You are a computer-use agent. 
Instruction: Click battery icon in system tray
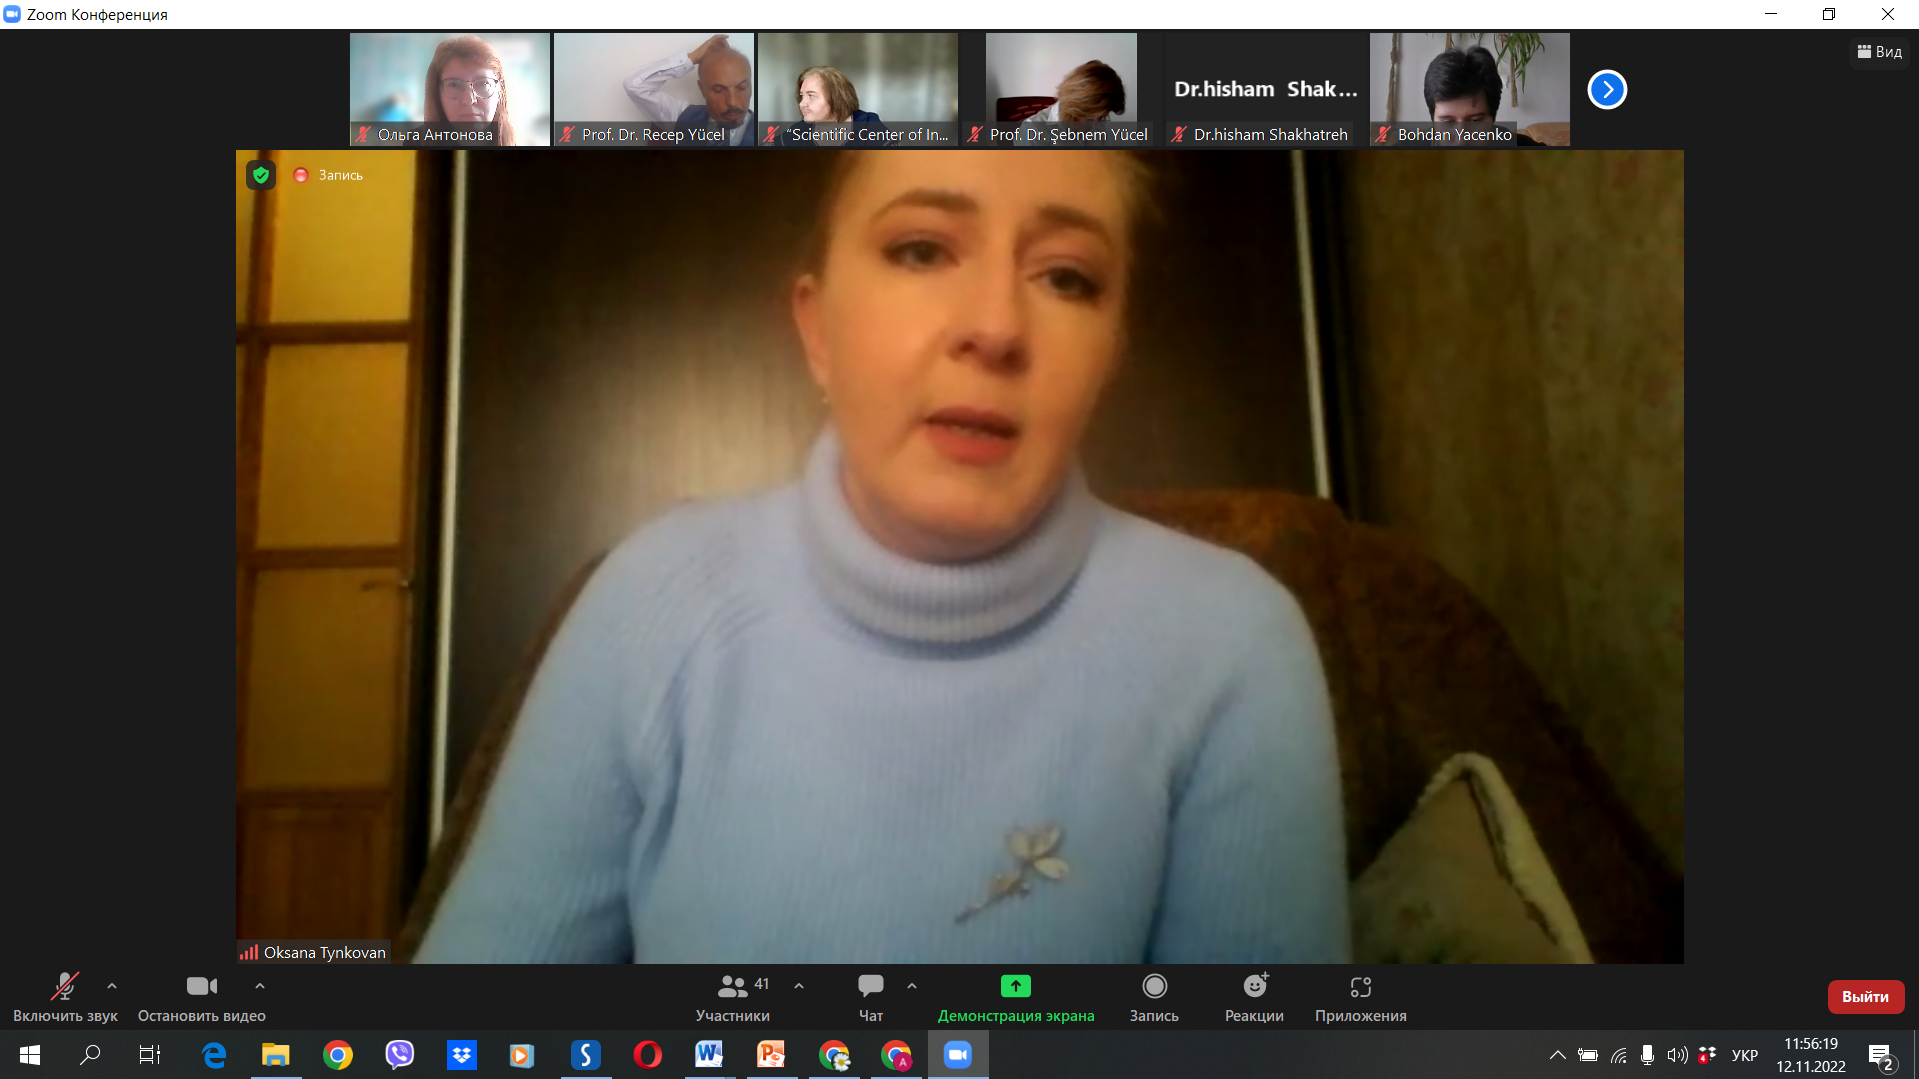(1588, 1055)
